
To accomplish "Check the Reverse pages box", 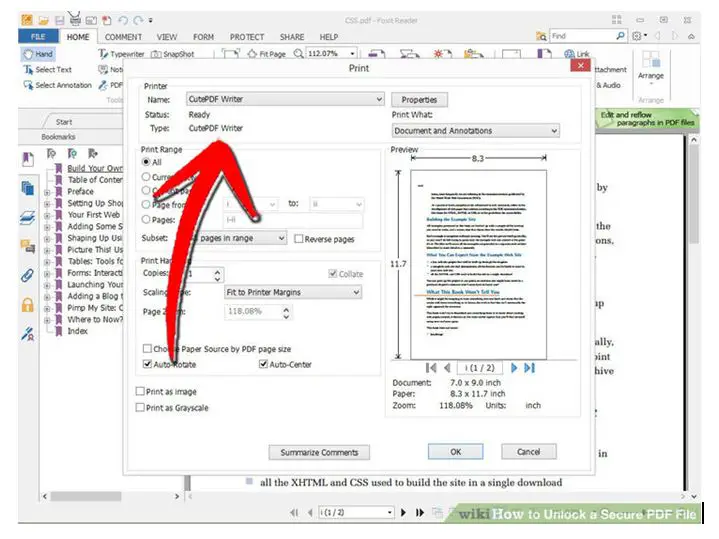I will tap(299, 239).
